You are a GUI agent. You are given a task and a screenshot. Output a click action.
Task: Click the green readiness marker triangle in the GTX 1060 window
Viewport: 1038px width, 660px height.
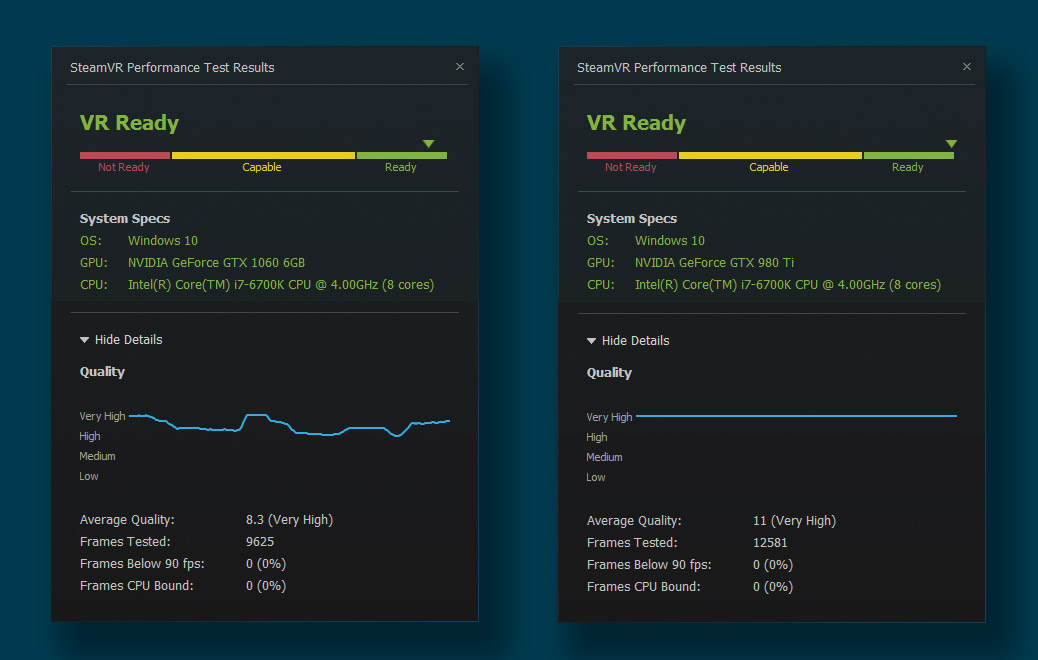(x=429, y=144)
